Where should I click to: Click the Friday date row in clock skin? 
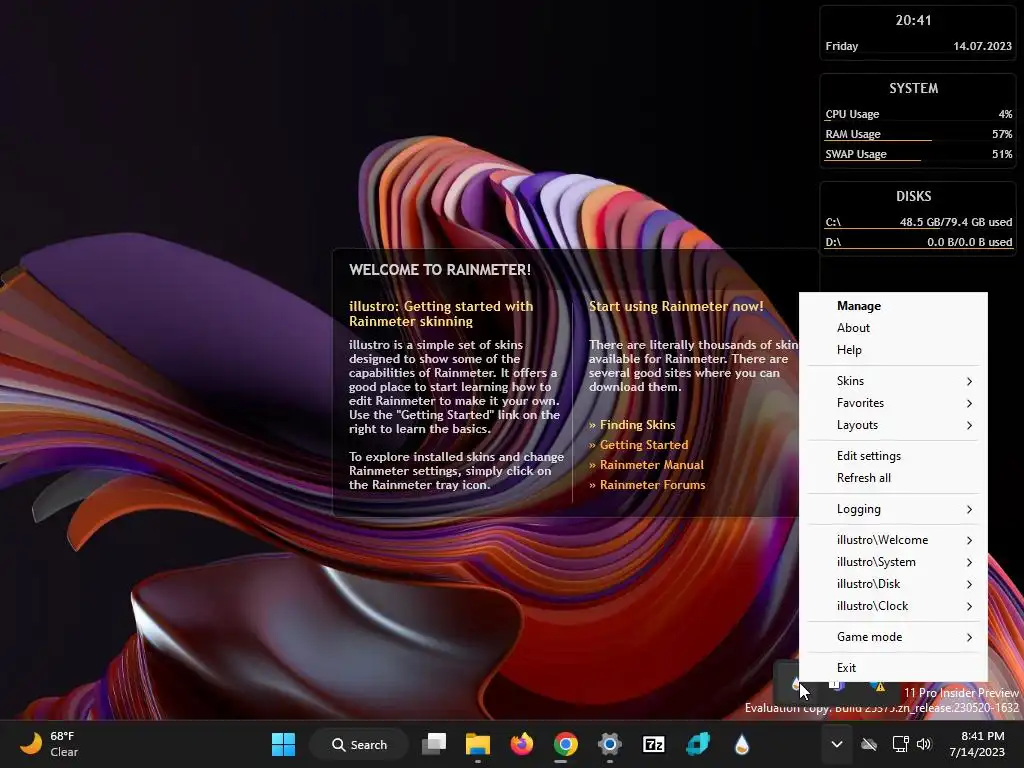918,46
